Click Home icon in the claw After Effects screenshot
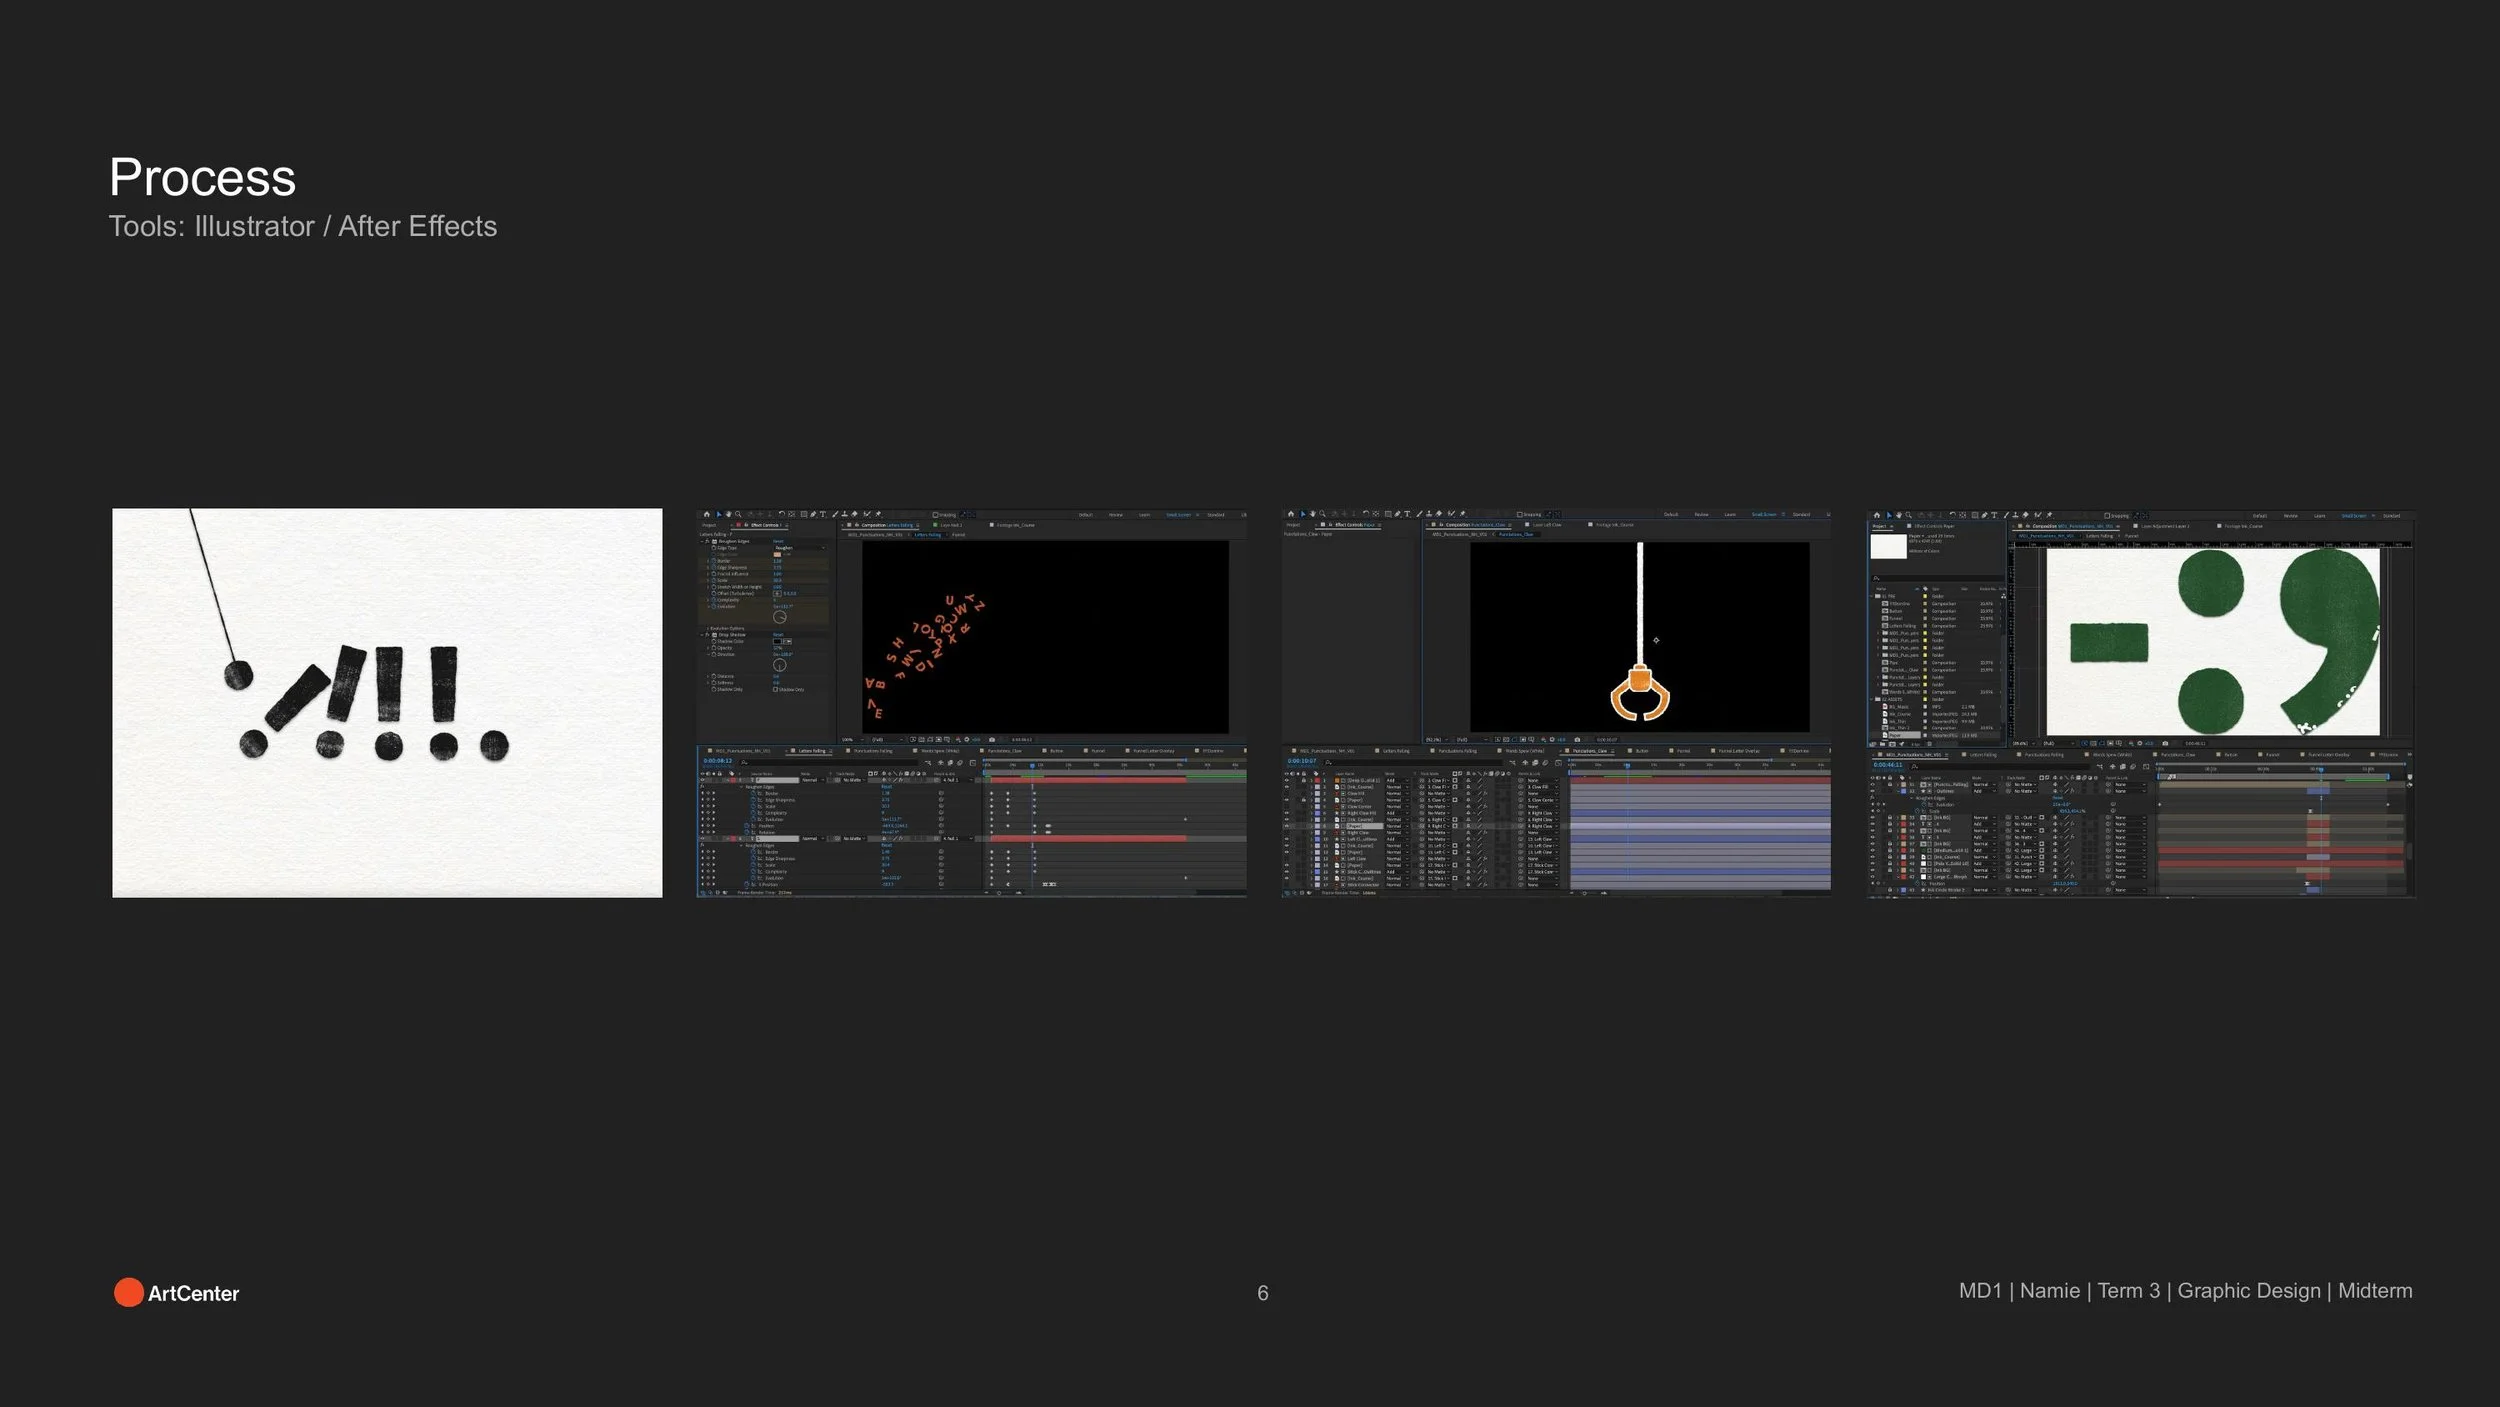Image resolution: width=2500 pixels, height=1407 pixels. pos(1291,514)
